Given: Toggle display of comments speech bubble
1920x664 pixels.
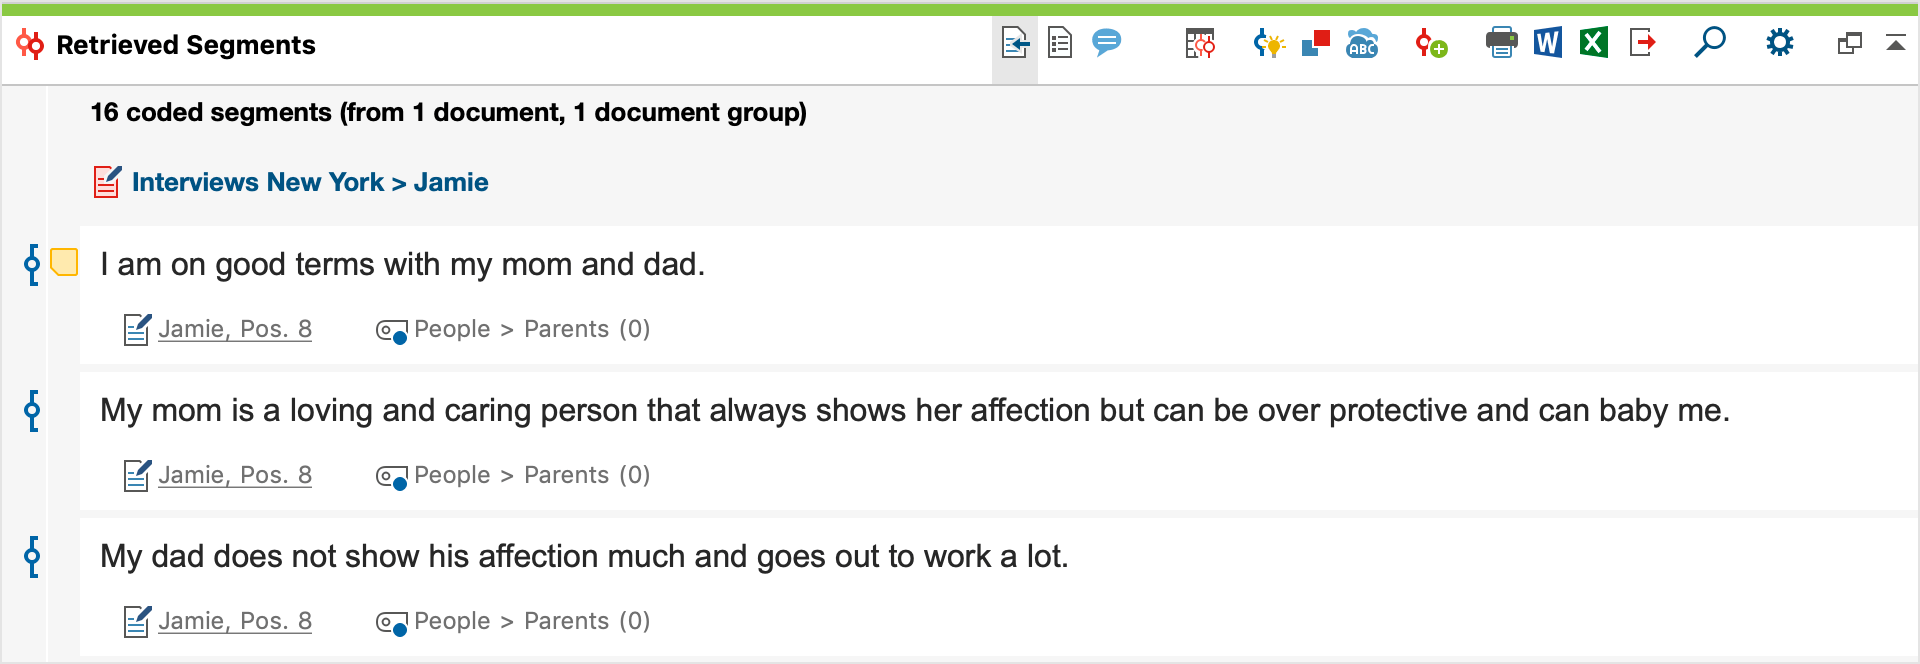Looking at the screenshot, I should 1106,43.
